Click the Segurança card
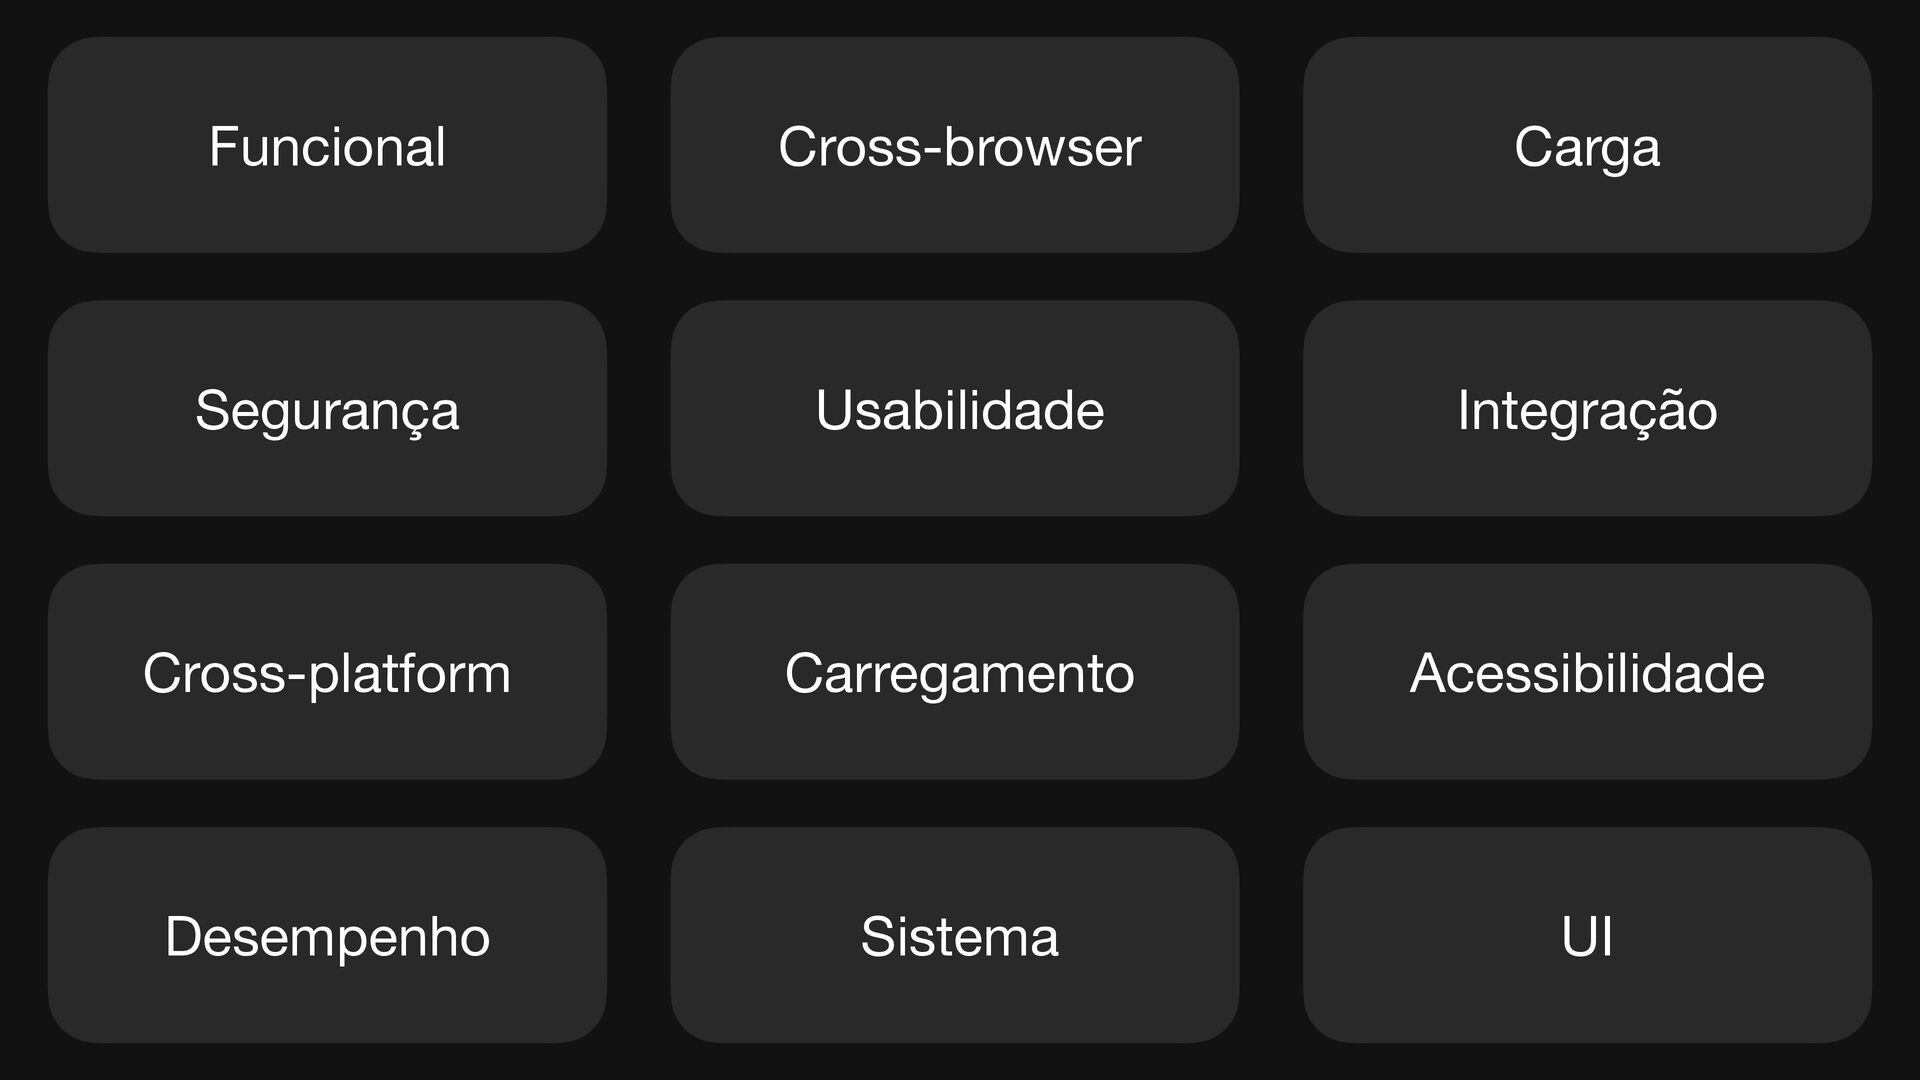Screen dimensions: 1920x1080 click(x=327, y=408)
